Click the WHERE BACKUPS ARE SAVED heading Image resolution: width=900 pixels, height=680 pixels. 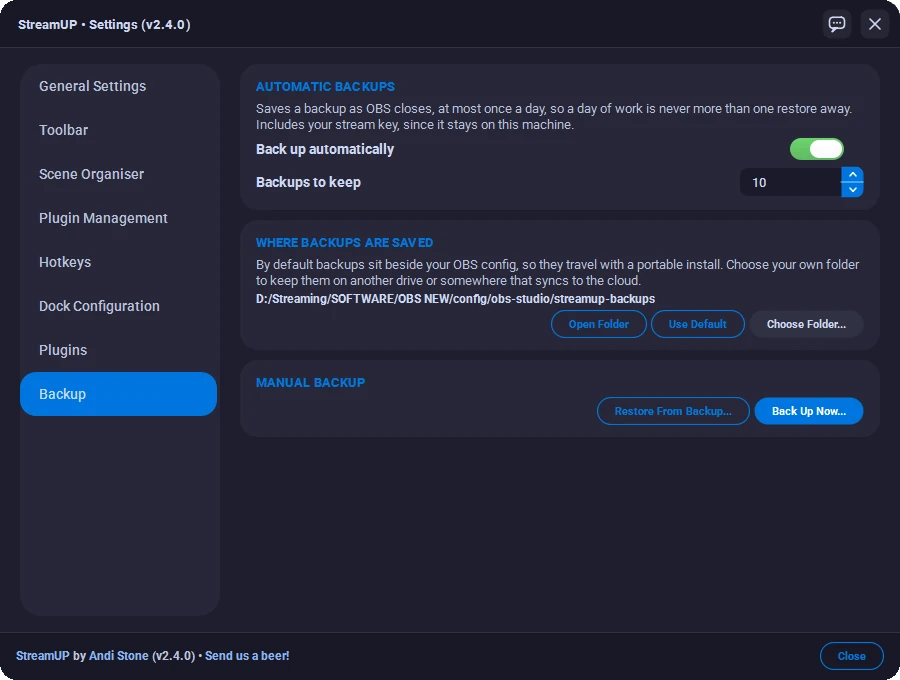[344, 243]
